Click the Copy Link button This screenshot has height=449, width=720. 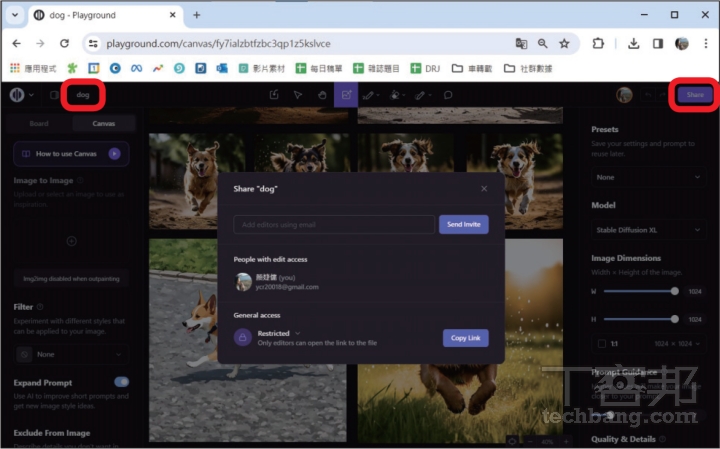coord(466,338)
